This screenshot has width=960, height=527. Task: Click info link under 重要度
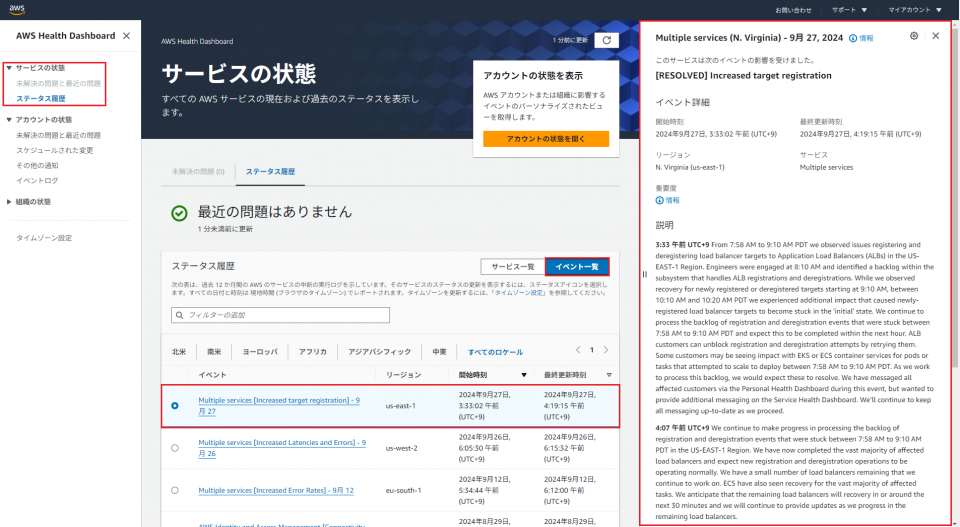pyautogui.click(x=667, y=200)
